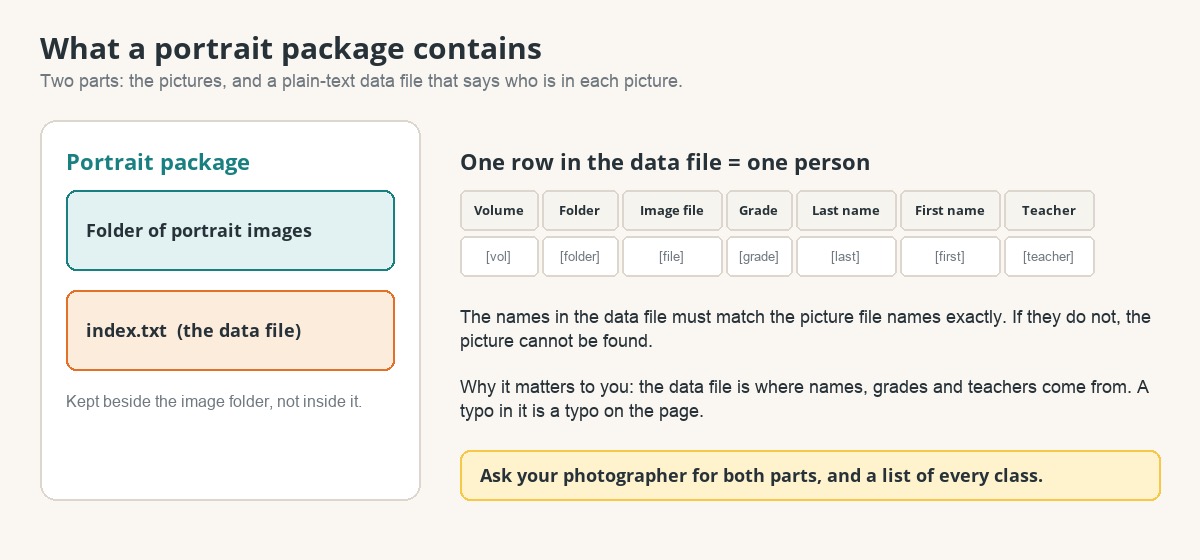Click the 'names in the data file must match' paragraph
Viewport: 1200px width, 560px height.
(x=805, y=329)
